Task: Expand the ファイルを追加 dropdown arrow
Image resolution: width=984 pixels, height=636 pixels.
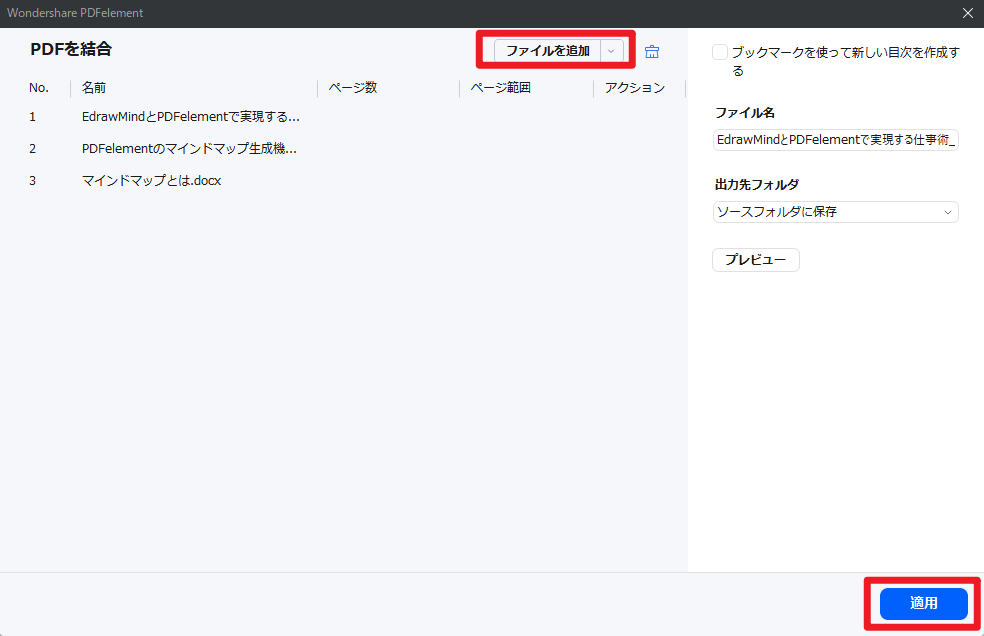Action: coord(612,51)
